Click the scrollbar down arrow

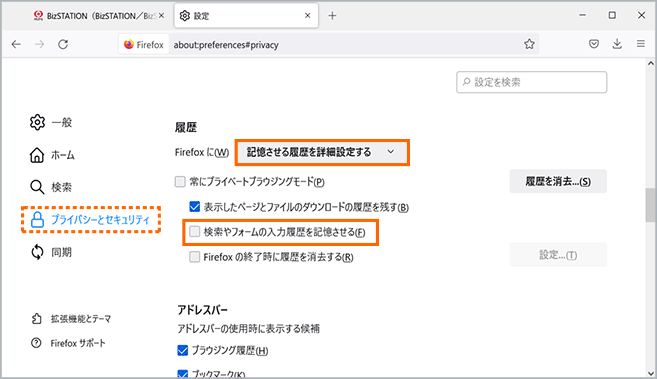click(650, 374)
